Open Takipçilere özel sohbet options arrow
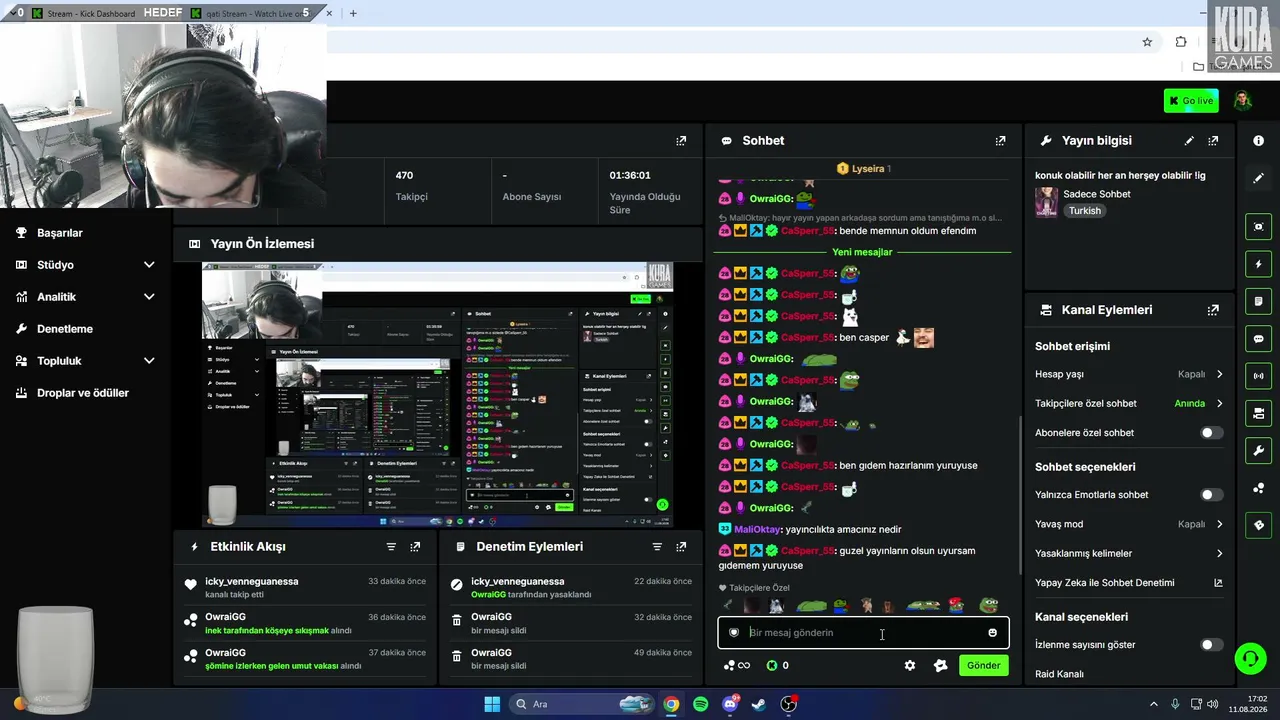The width and height of the screenshot is (1280, 720). click(1219, 404)
